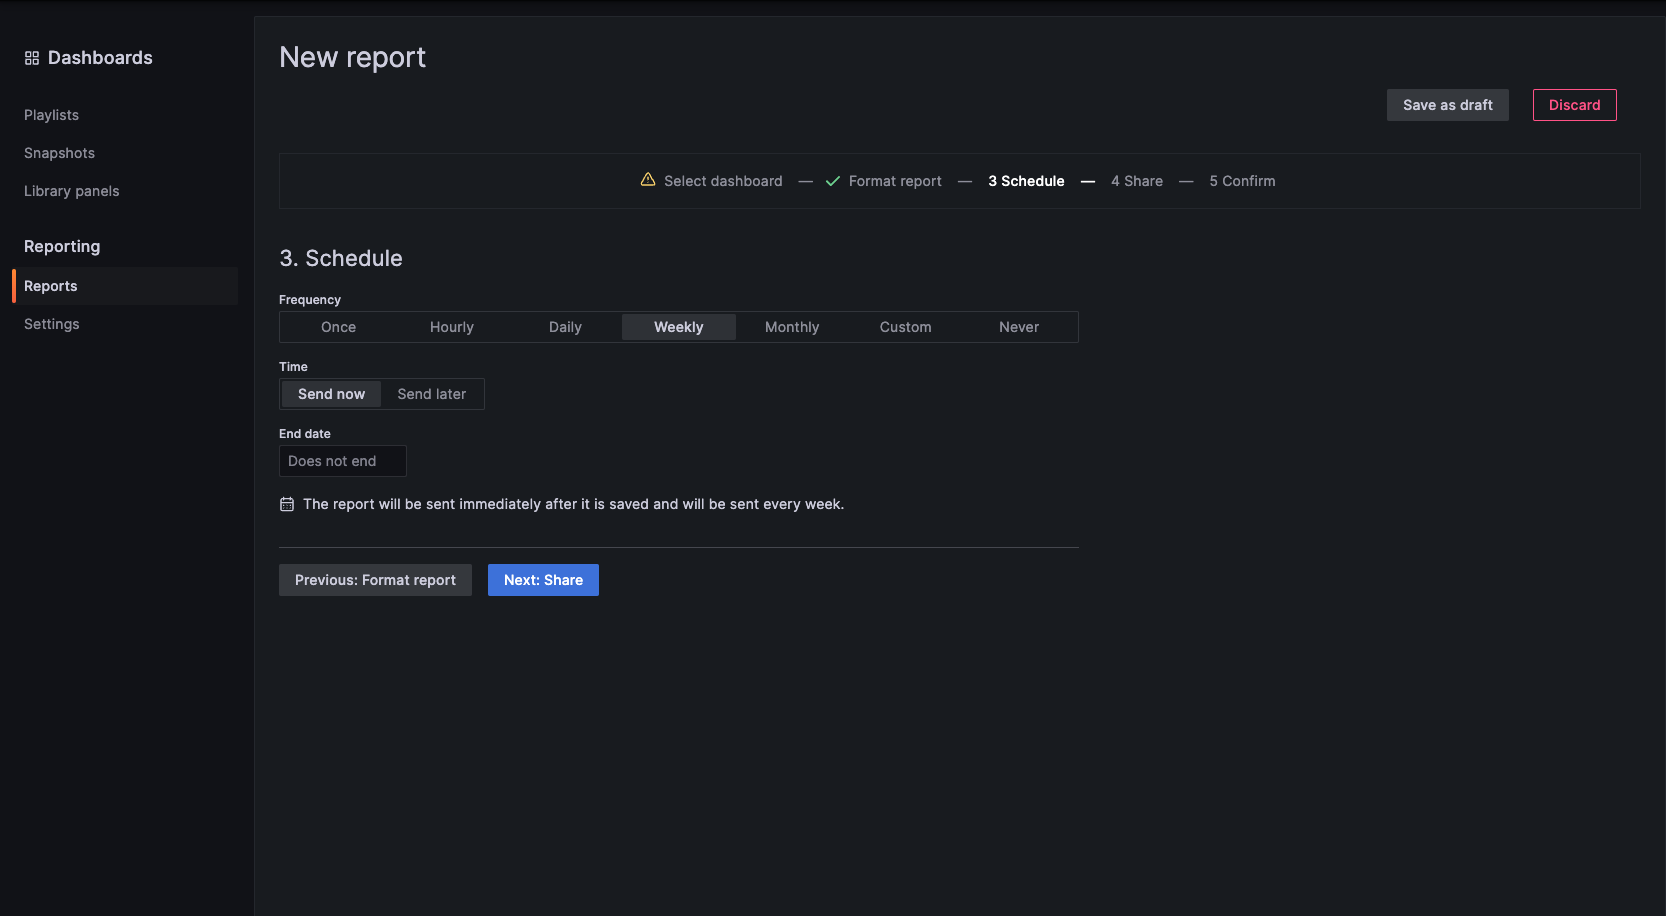Open the End date field
The image size is (1666, 916).
342,461
